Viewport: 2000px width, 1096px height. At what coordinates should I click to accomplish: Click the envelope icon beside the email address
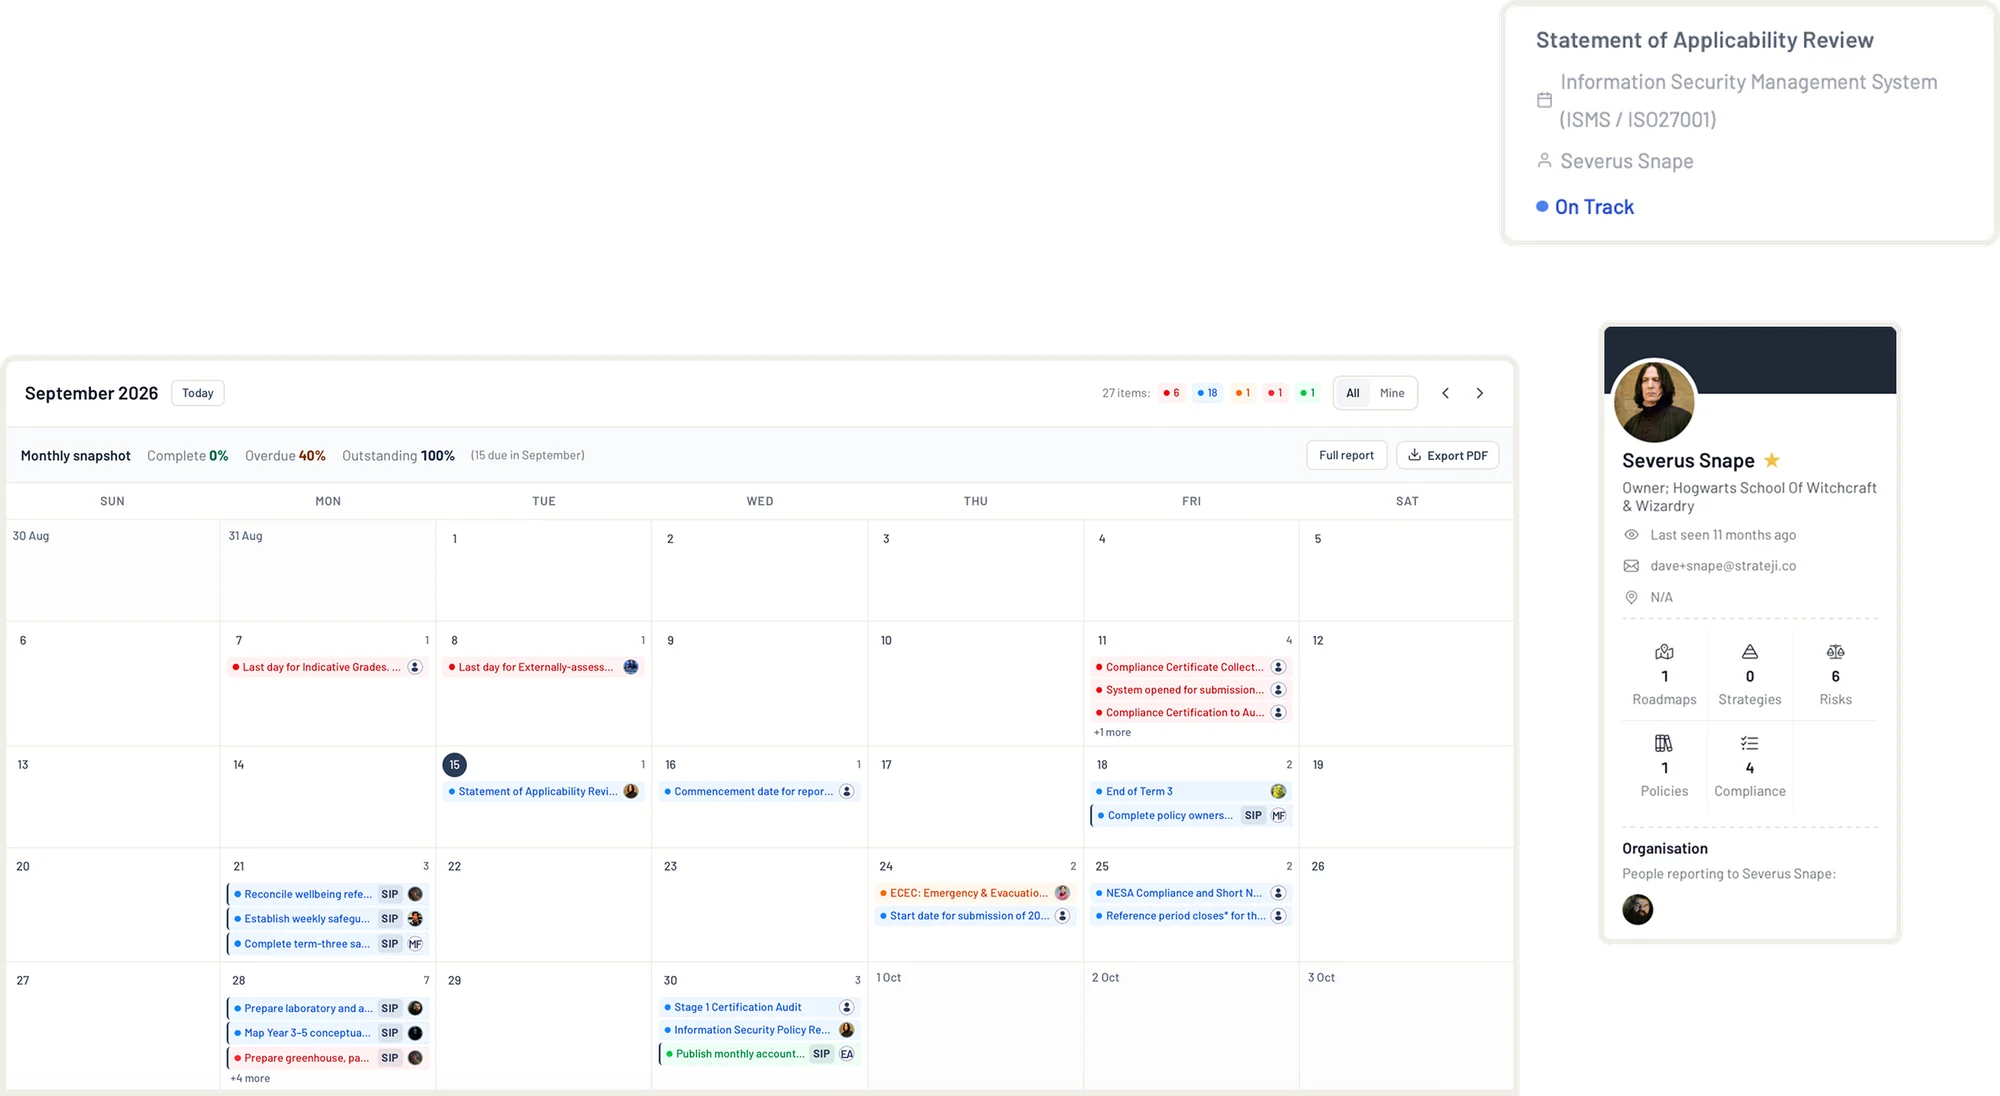pos(1631,566)
